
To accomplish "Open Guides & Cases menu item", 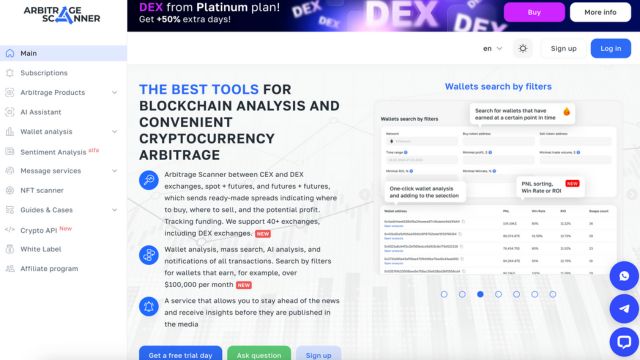I will point(47,210).
